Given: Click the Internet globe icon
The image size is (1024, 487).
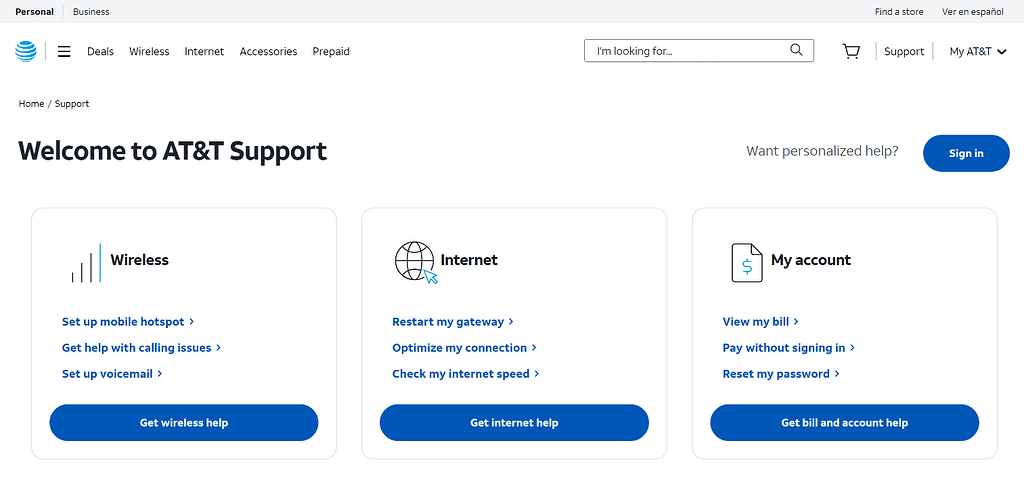Looking at the screenshot, I should pyautogui.click(x=416, y=262).
